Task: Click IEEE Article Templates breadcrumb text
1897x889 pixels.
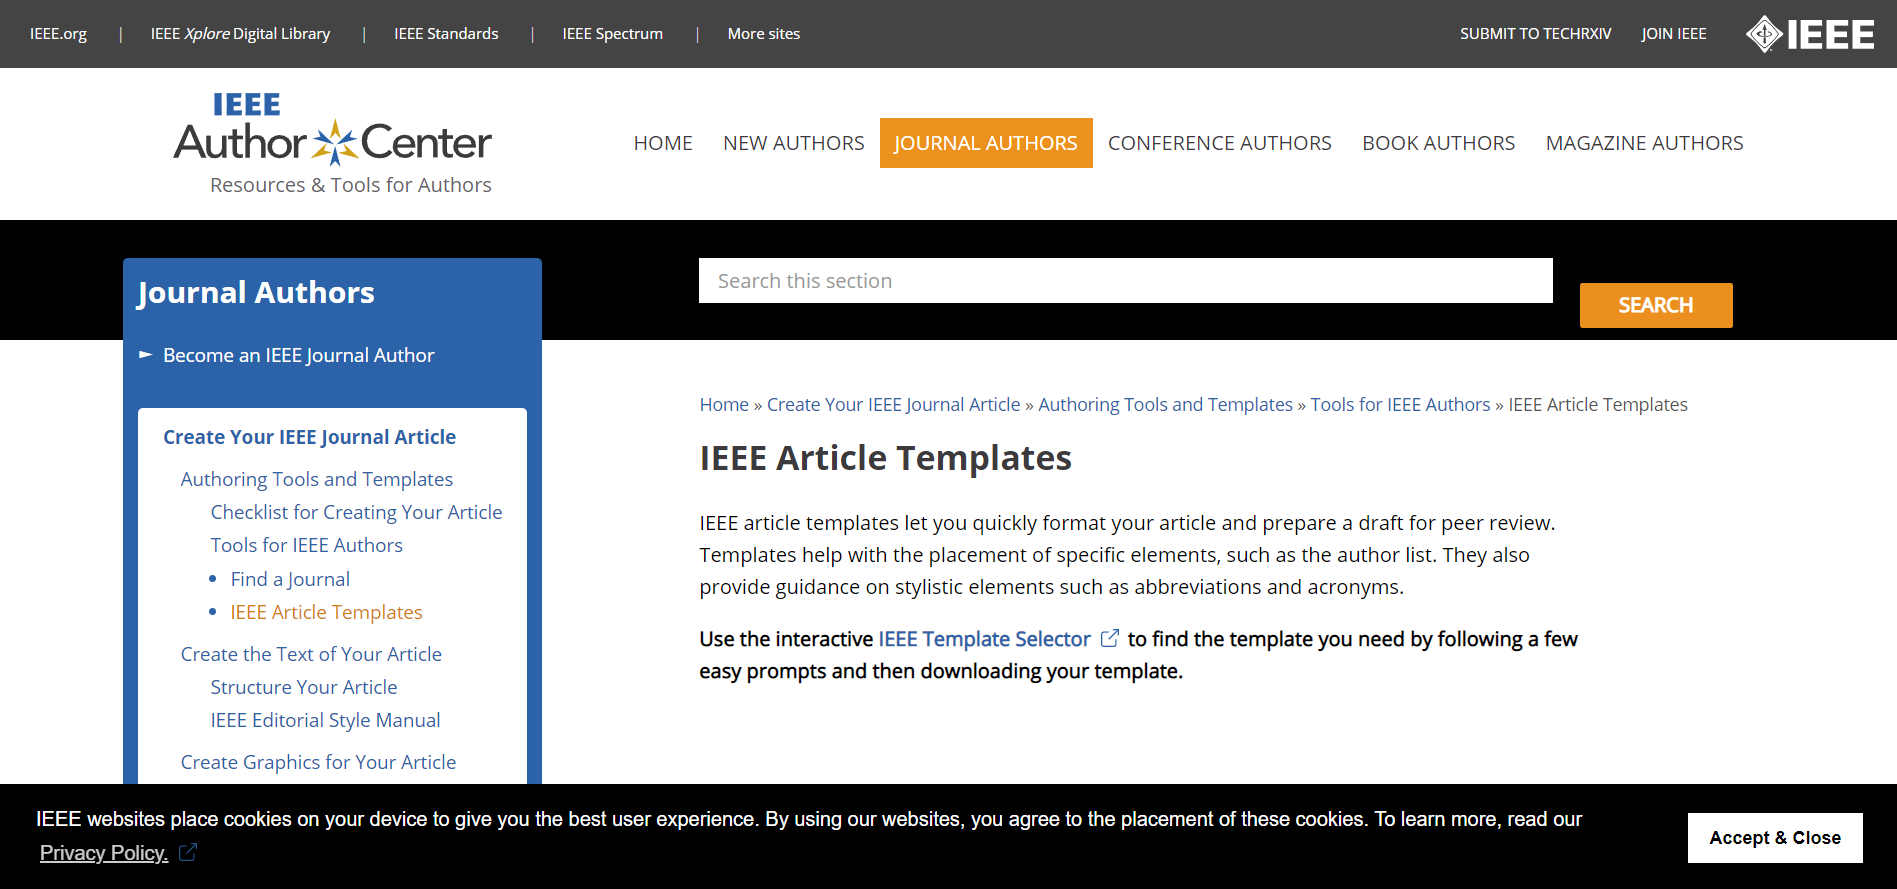Action: 1597,404
